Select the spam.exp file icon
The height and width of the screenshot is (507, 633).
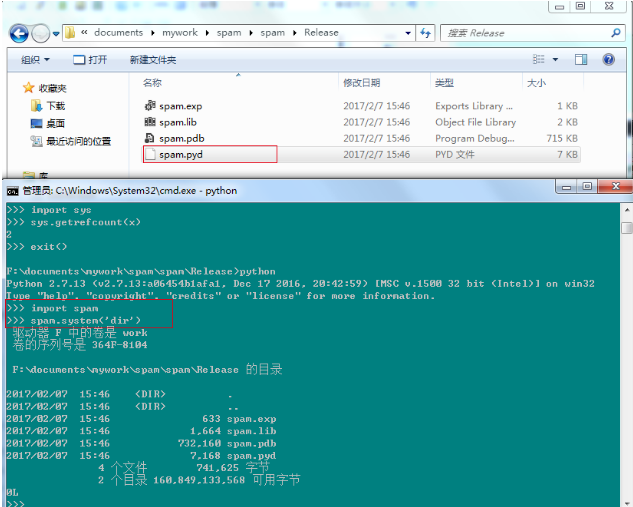[150, 106]
